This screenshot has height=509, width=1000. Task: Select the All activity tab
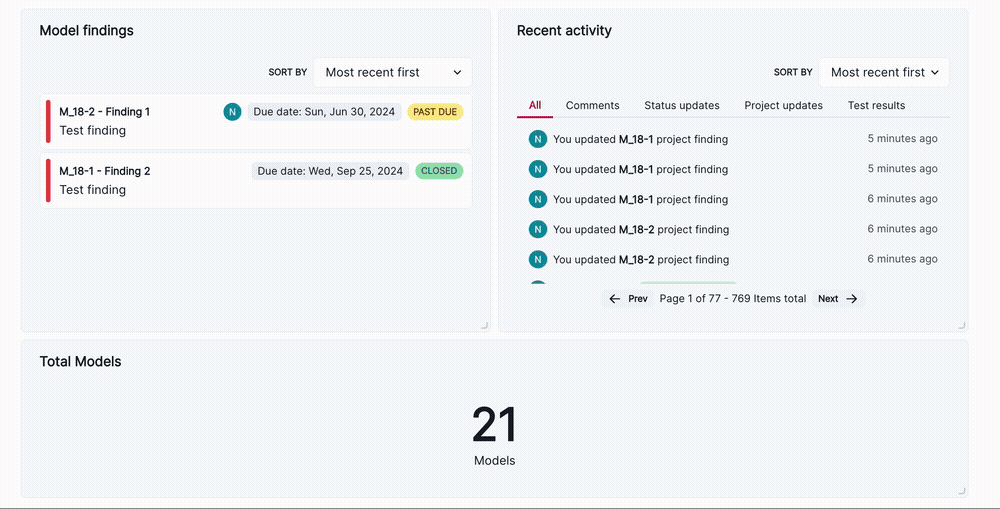[535, 106]
